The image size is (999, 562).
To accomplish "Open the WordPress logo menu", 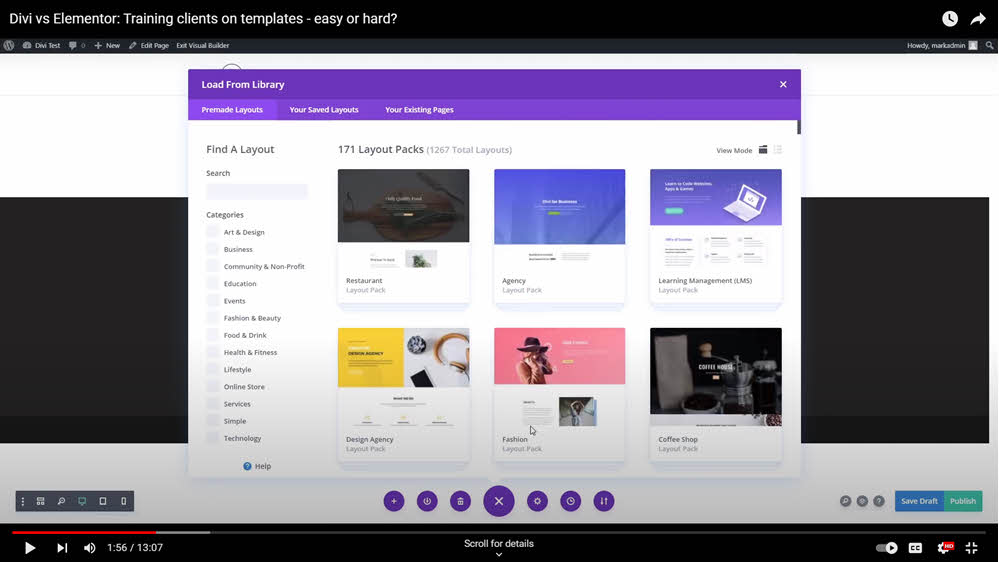I will pyautogui.click(x=9, y=45).
